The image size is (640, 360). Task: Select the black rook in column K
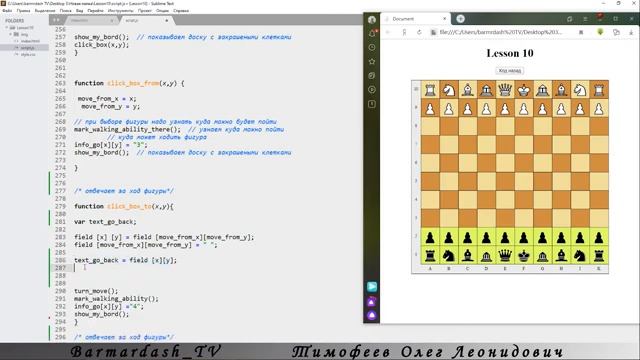tap(599, 256)
